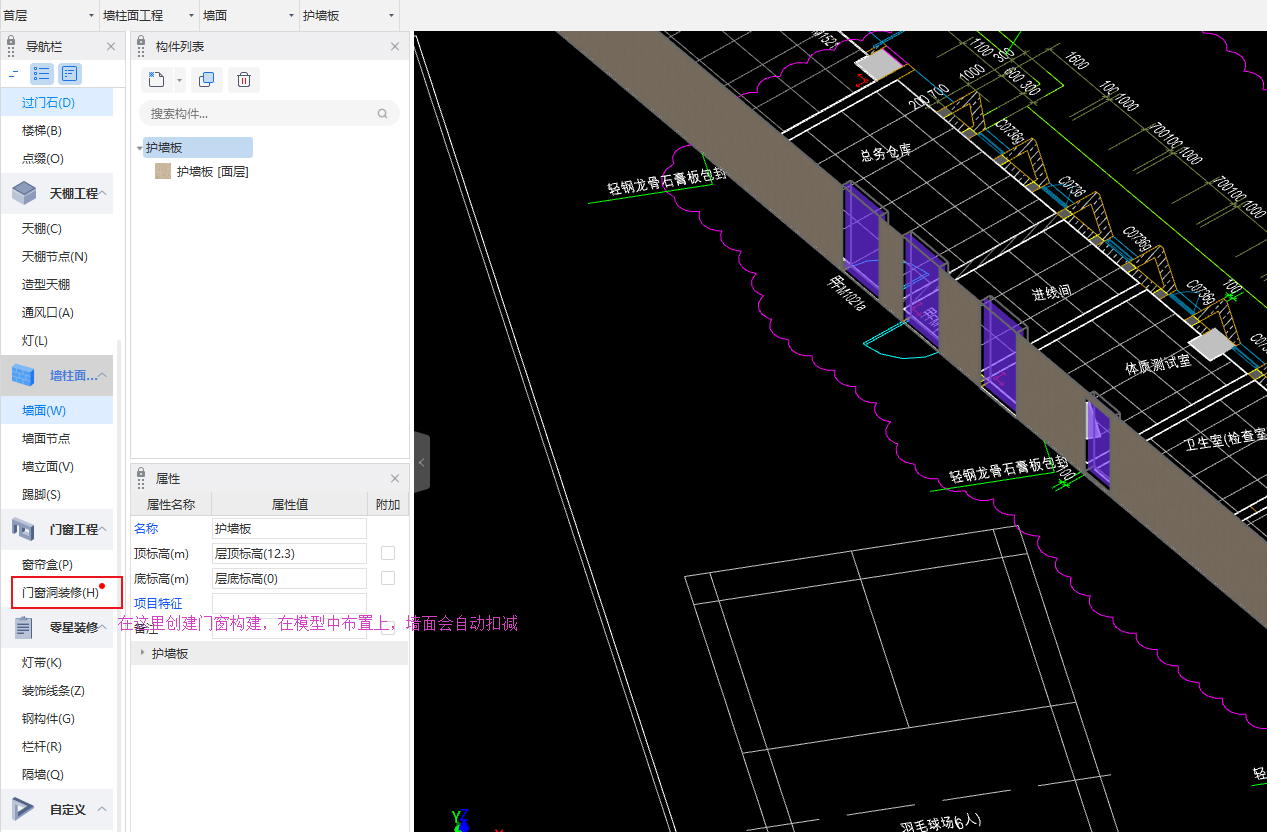This screenshot has width=1267, height=832.
Task: Edit the 底标高 value field
Action: coord(289,578)
